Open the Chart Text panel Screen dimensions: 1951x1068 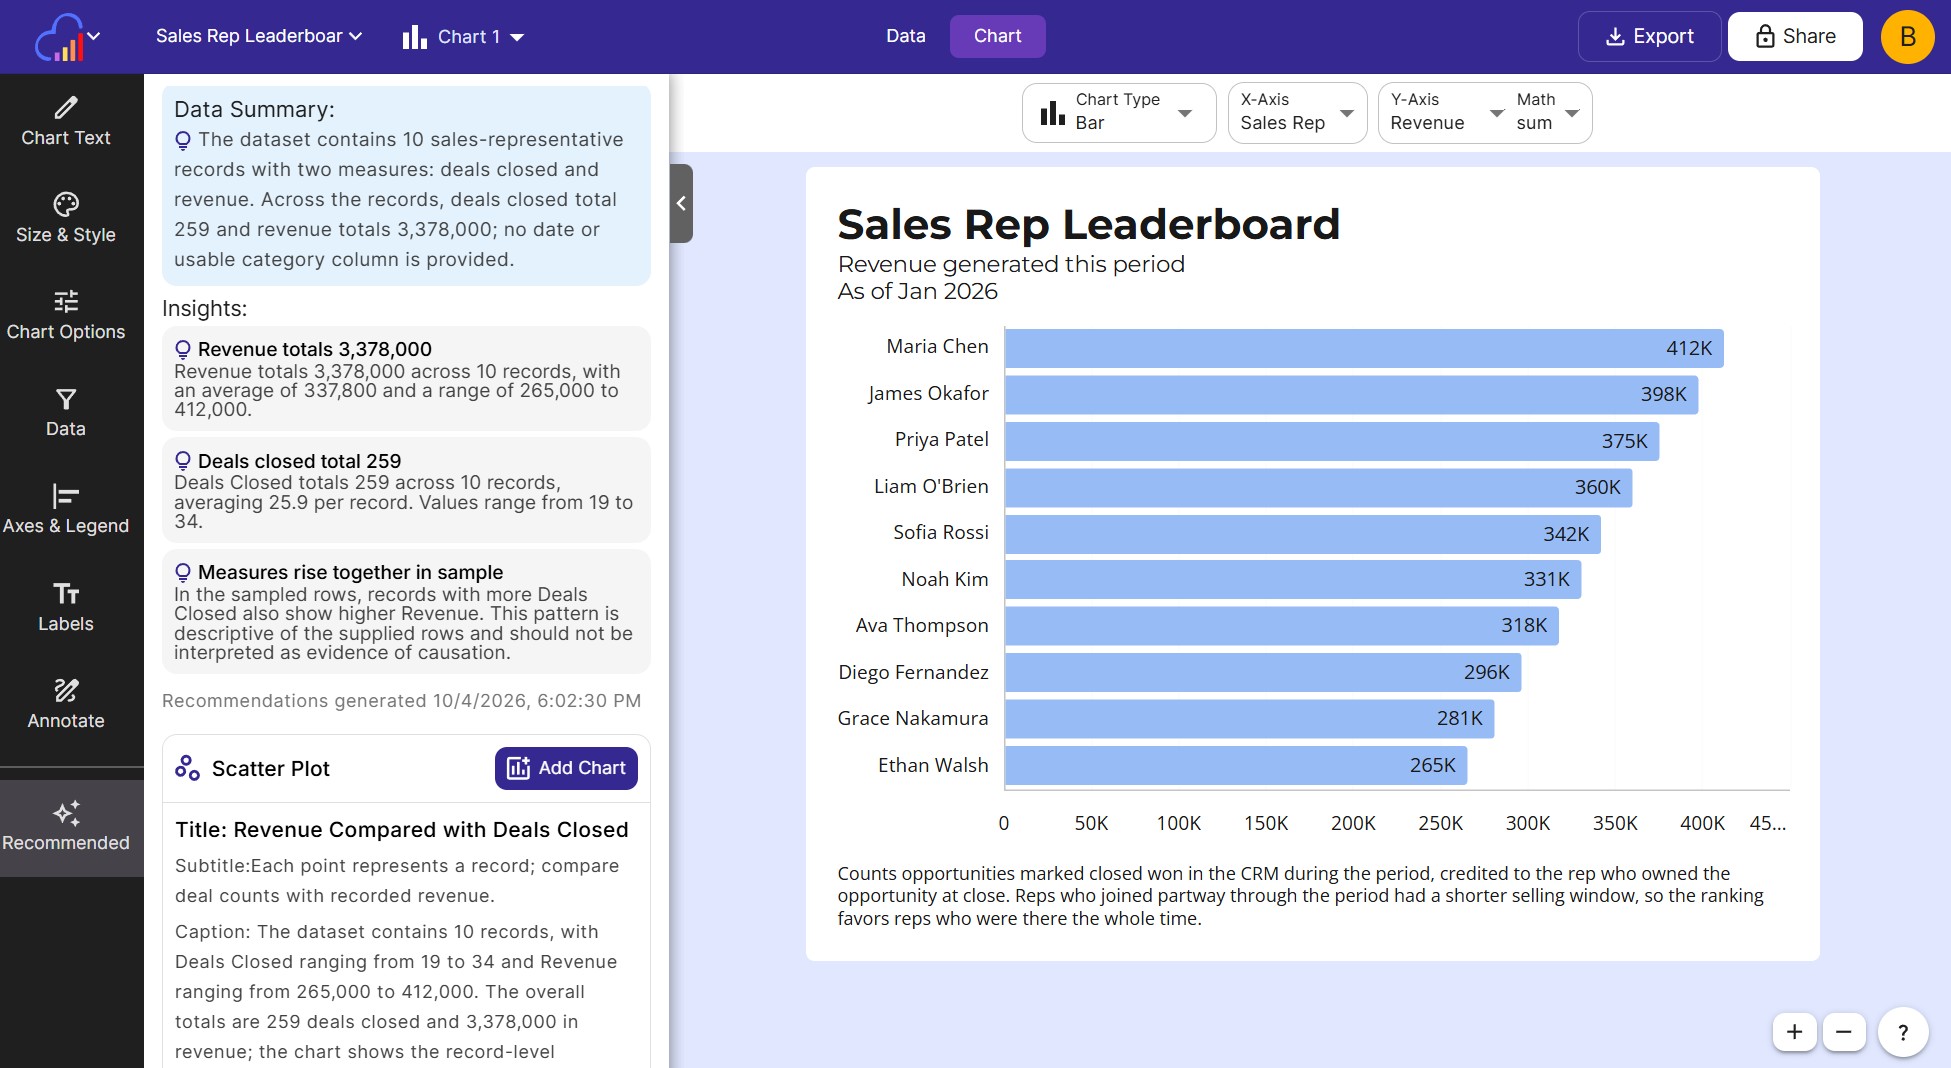coord(66,122)
